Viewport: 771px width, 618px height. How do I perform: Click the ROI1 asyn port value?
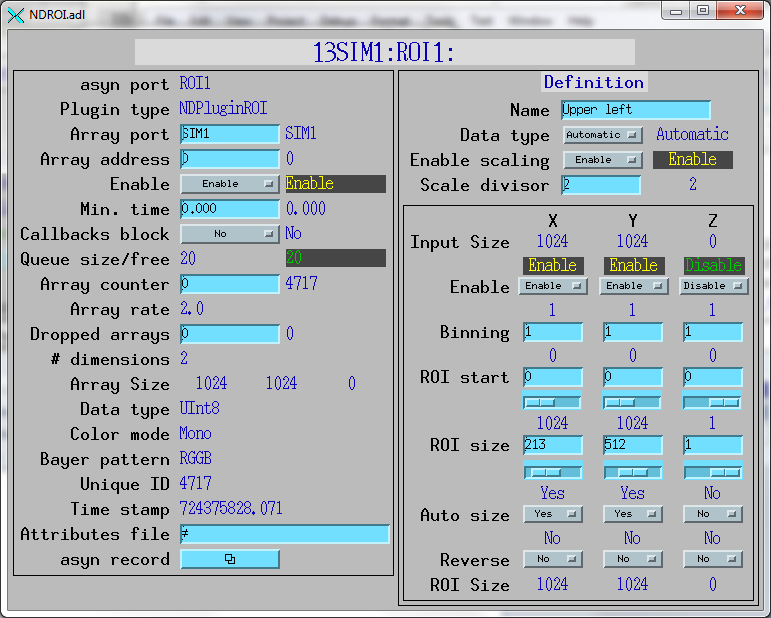click(195, 83)
